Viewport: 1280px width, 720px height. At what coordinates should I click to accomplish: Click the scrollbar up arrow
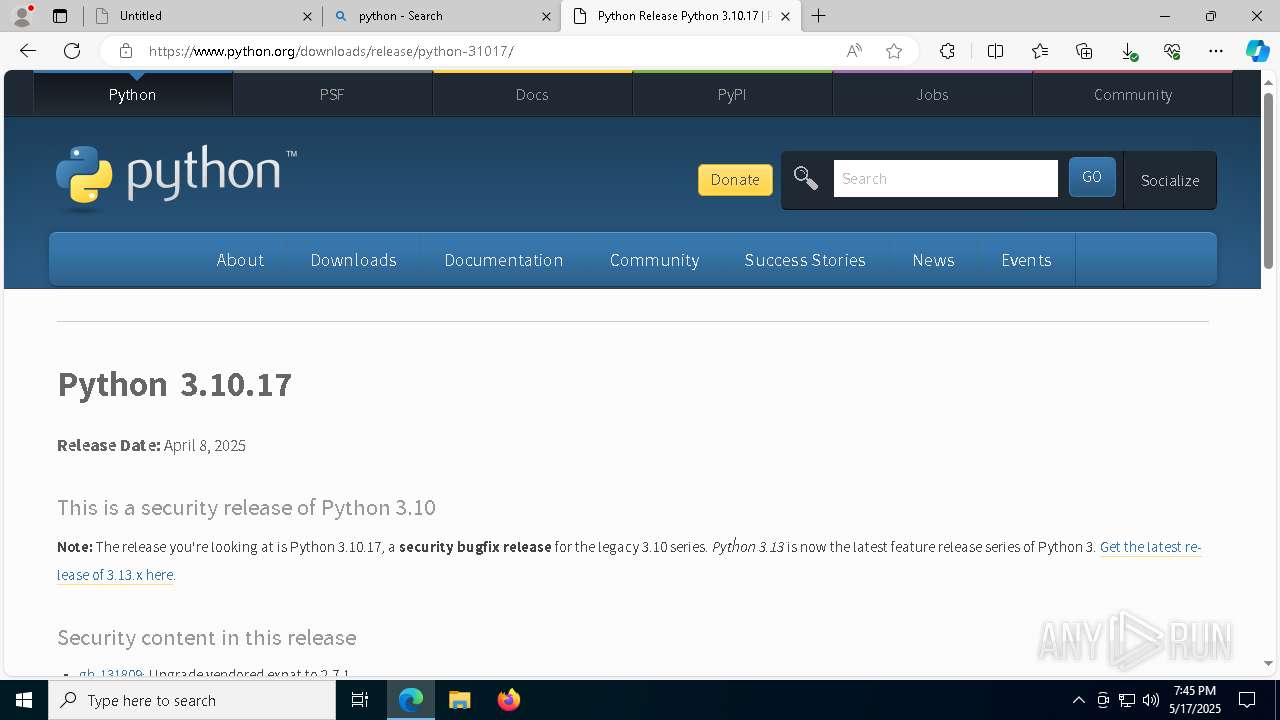pyautogui.click(x=1268, y=82)
